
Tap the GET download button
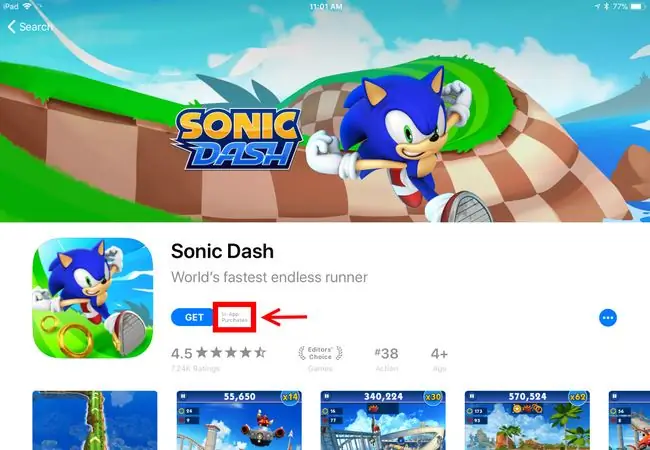pyautogui.click(x=193, y=317)
